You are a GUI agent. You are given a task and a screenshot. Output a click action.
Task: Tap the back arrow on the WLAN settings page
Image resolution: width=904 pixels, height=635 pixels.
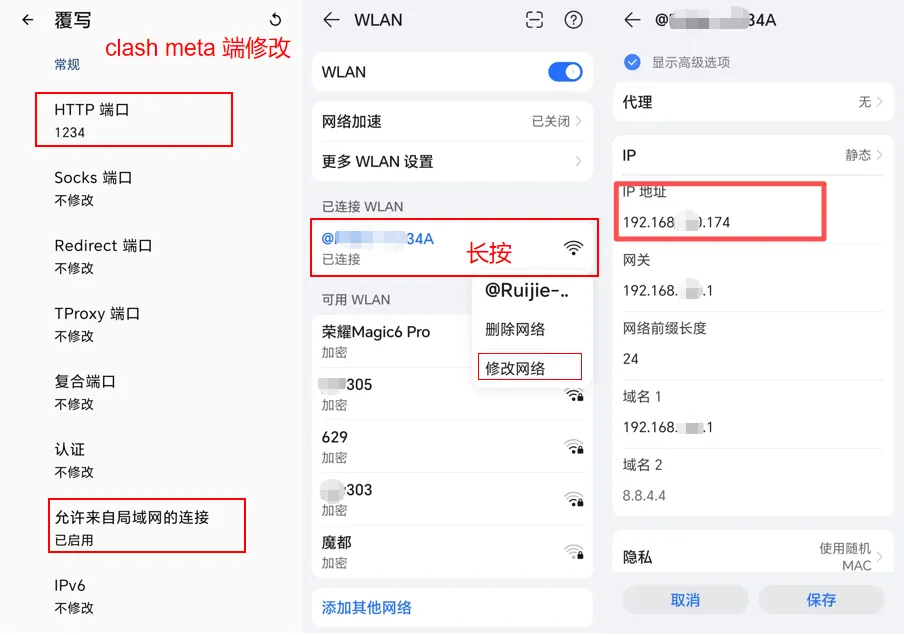(330, 20)
